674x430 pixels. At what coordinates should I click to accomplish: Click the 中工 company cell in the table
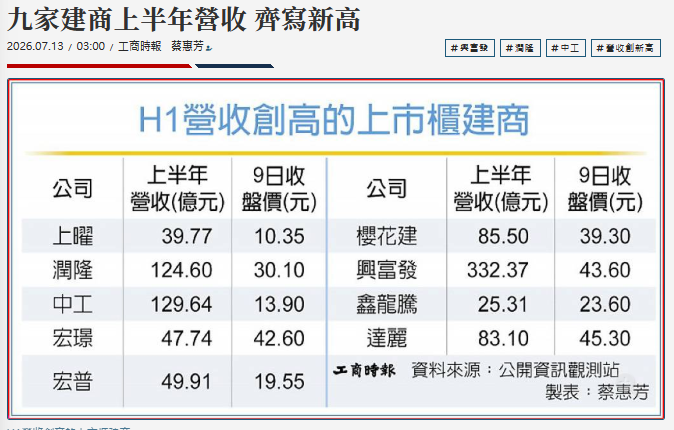tap(73, 304)
